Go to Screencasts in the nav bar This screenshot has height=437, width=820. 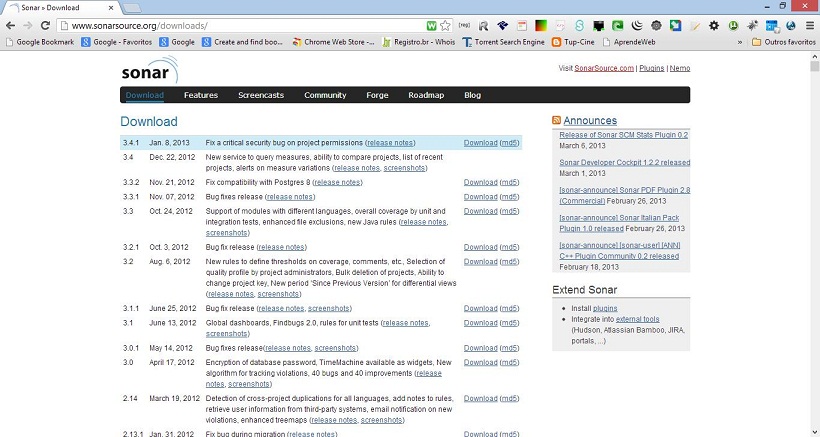coord(261,95)
